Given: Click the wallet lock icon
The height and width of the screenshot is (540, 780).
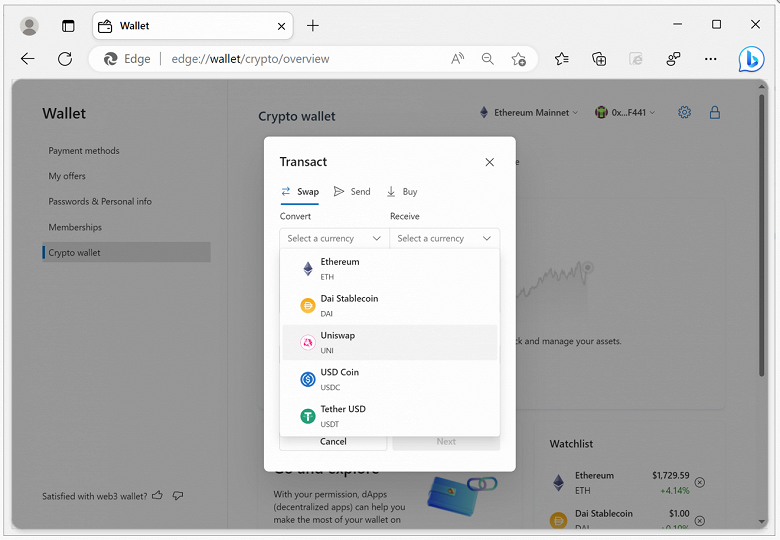Looking at the screenshot, I should (x=715, y=113).
